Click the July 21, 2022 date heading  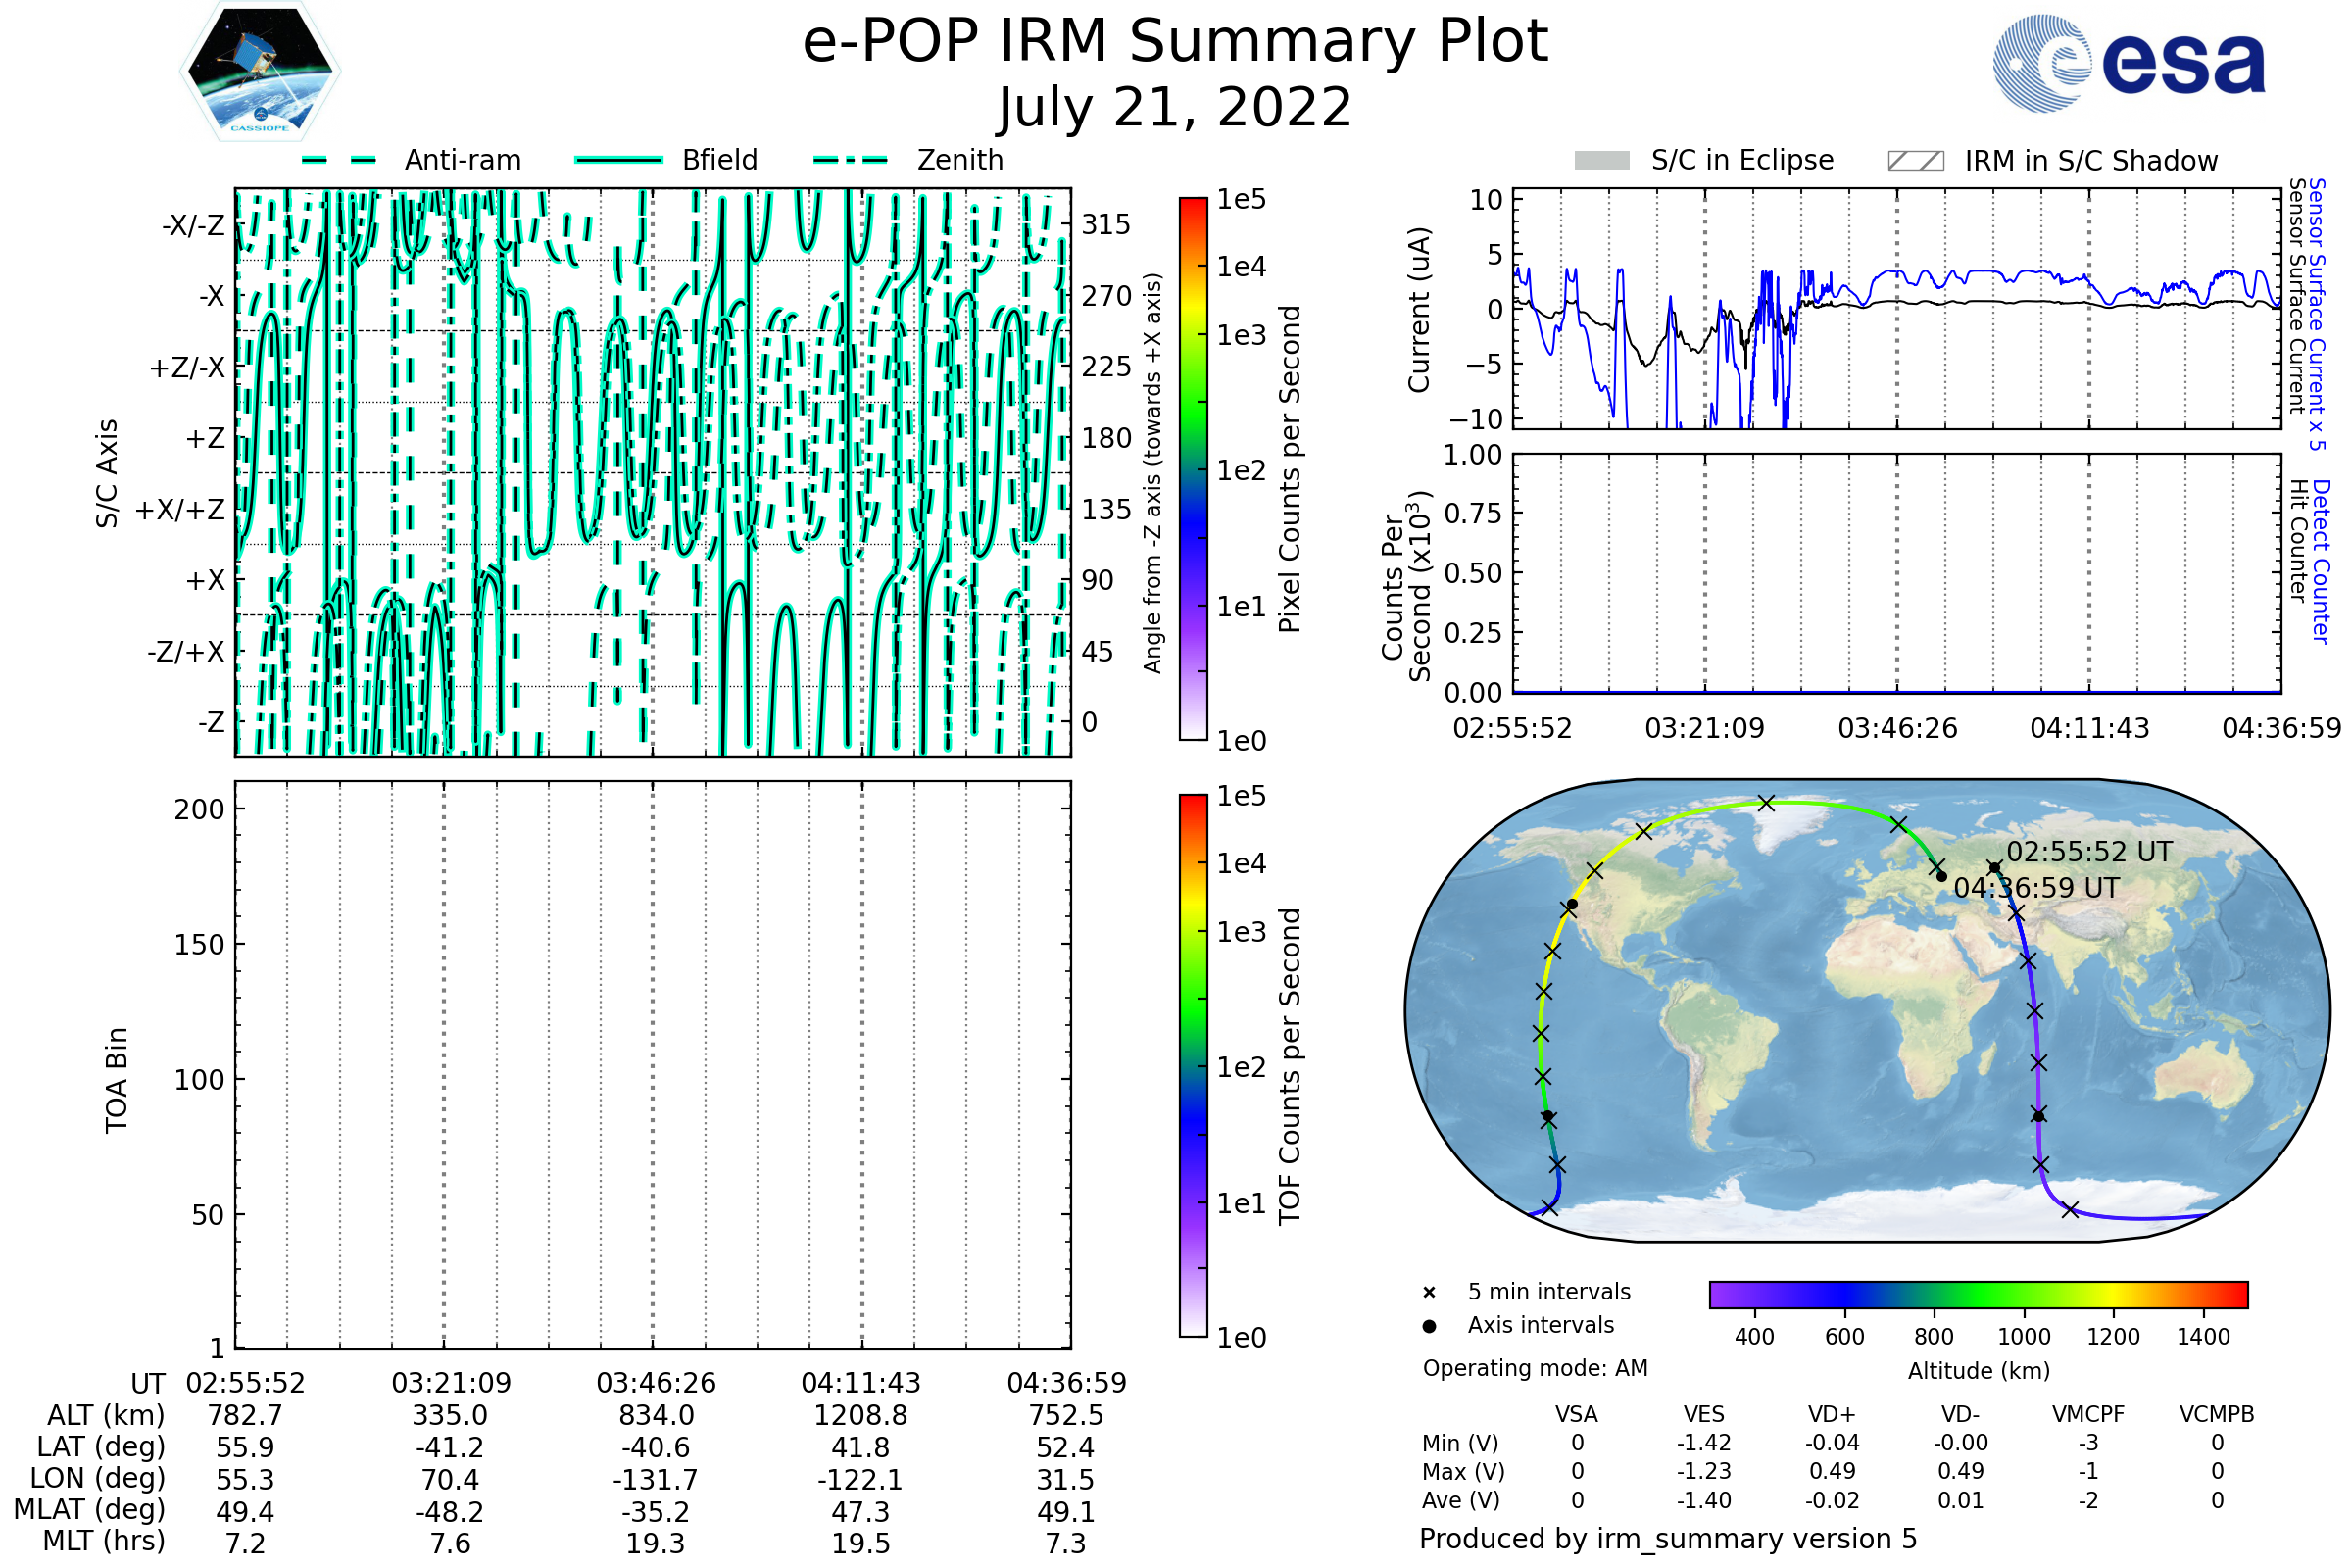(1175, 107)
